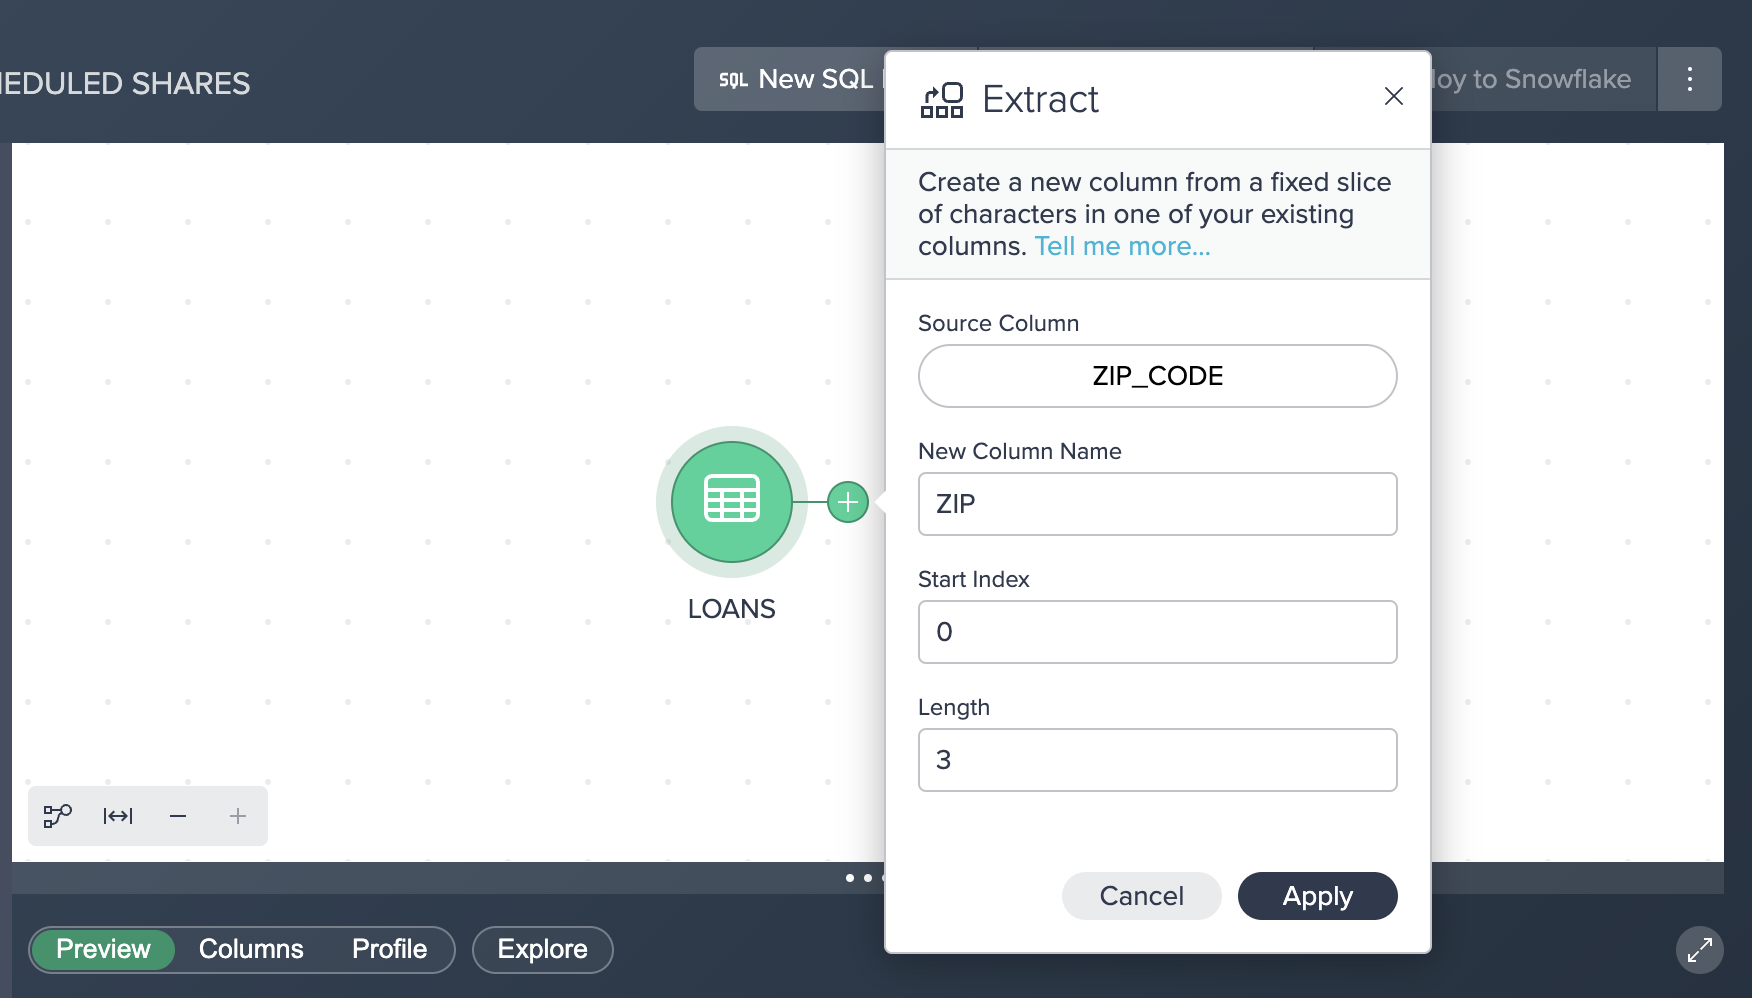This screenshot has width=1752, height=998.
Task: Click the auto-arrange graph layout icon
Action: tap(58, 816)
